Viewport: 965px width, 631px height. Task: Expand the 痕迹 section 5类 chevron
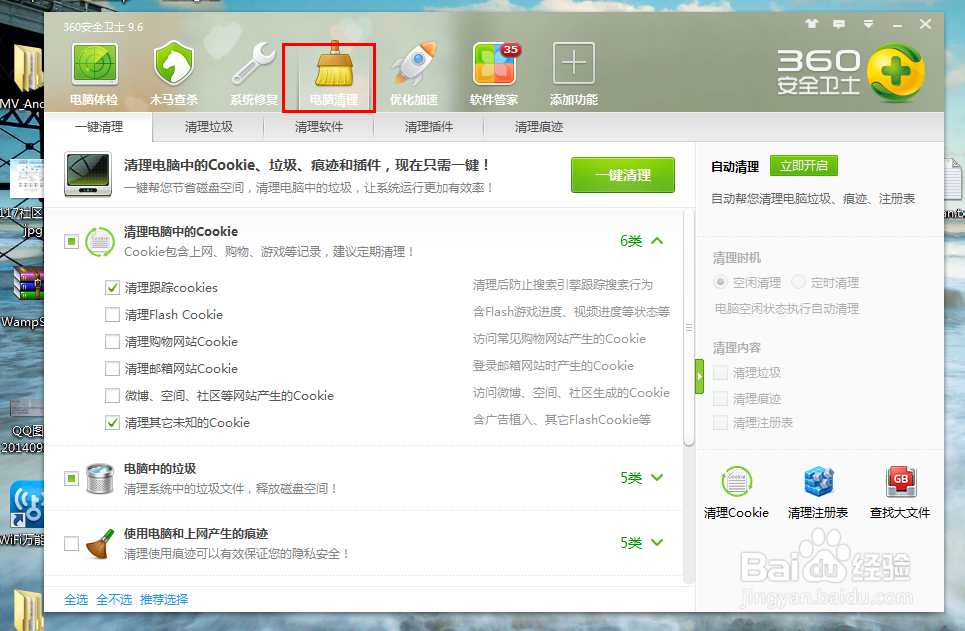[x=657, y=542]
